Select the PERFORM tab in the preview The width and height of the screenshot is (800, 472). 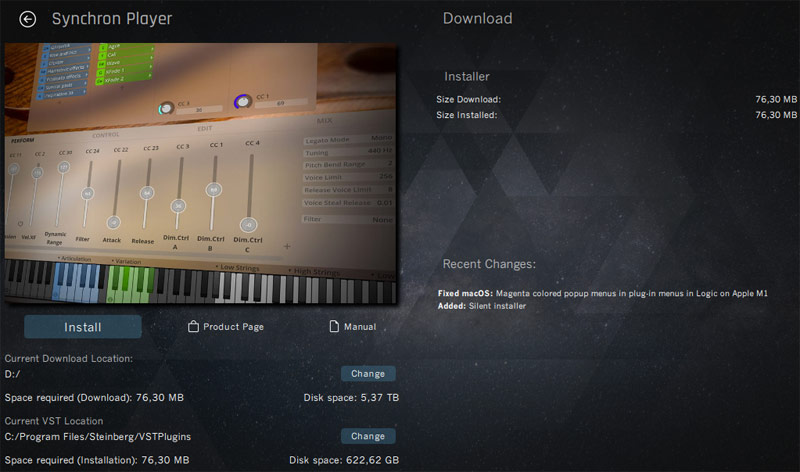(22, 140)
